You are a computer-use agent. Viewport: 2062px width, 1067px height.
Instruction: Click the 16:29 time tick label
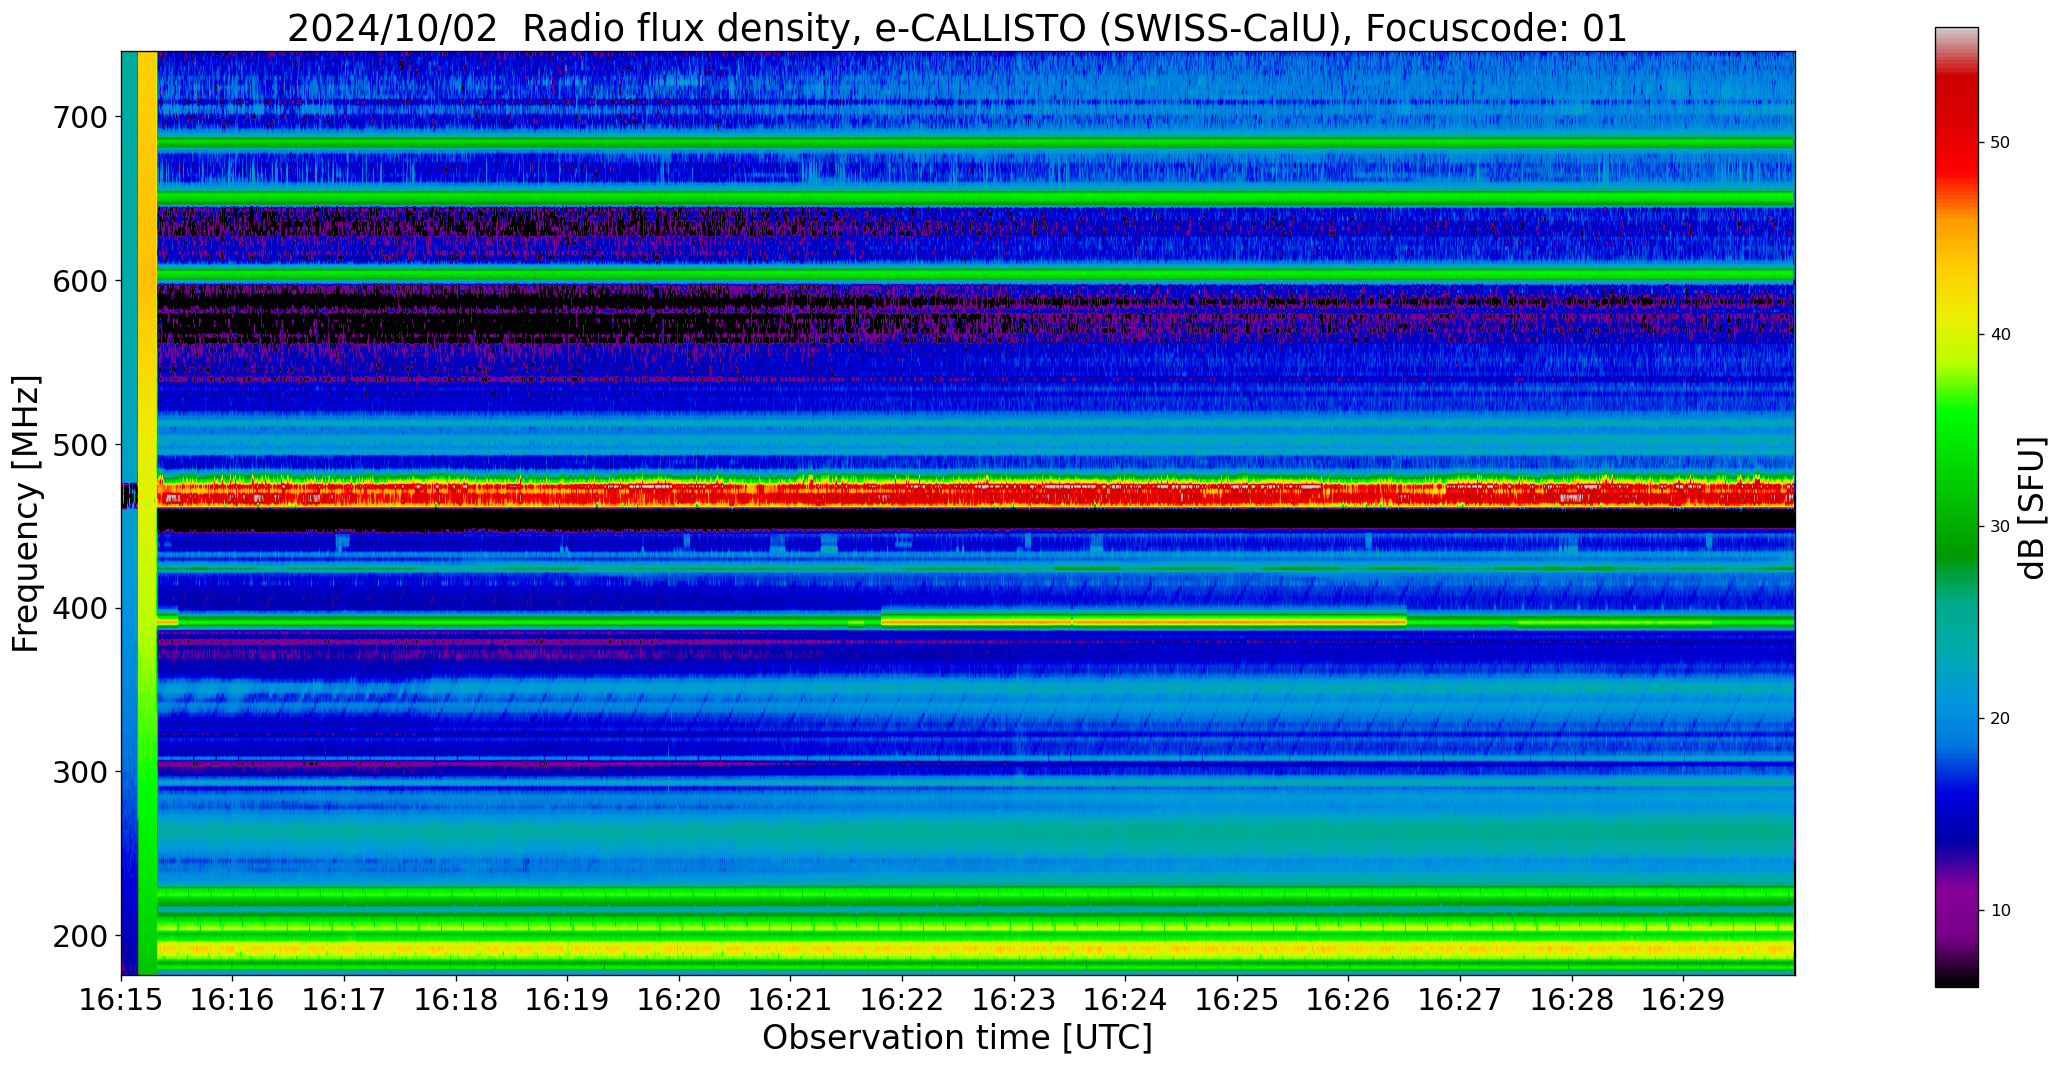tap(1683, 1000)
